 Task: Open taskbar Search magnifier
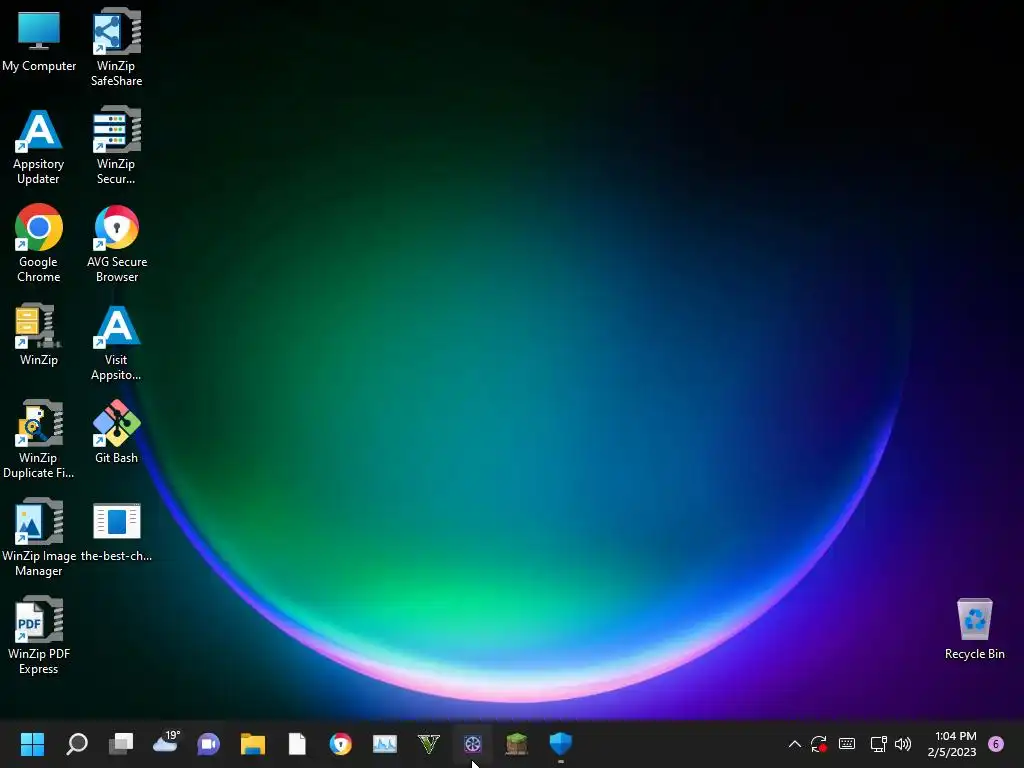tap(76, 744)
